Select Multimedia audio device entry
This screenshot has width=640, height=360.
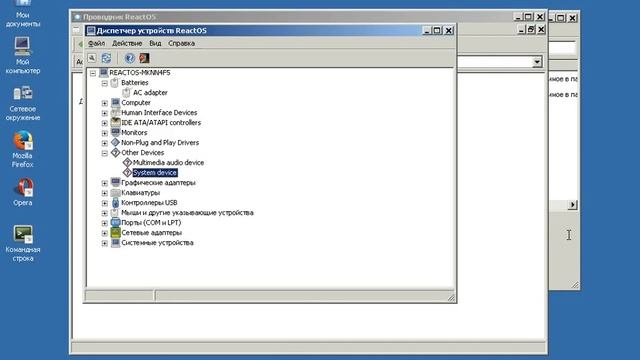(168, 162)
